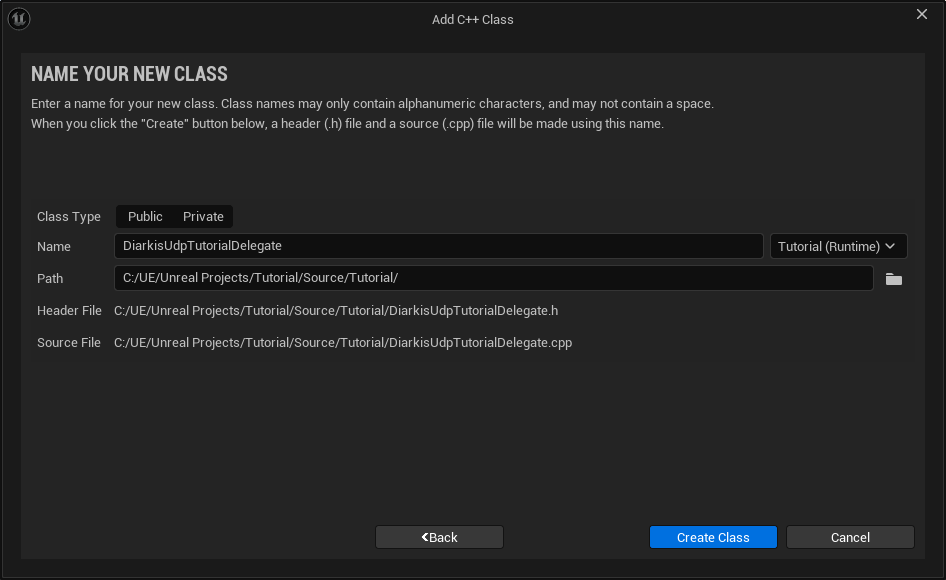Set Class Type to Public

(x=145, y=217)
